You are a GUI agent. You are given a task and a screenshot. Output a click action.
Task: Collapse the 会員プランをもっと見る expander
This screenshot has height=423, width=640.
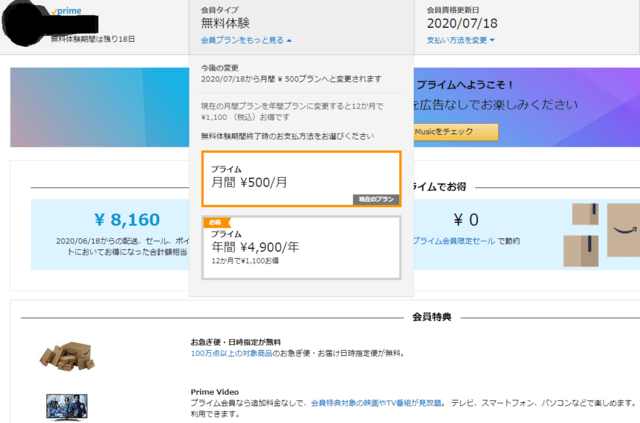click(246, 40)
